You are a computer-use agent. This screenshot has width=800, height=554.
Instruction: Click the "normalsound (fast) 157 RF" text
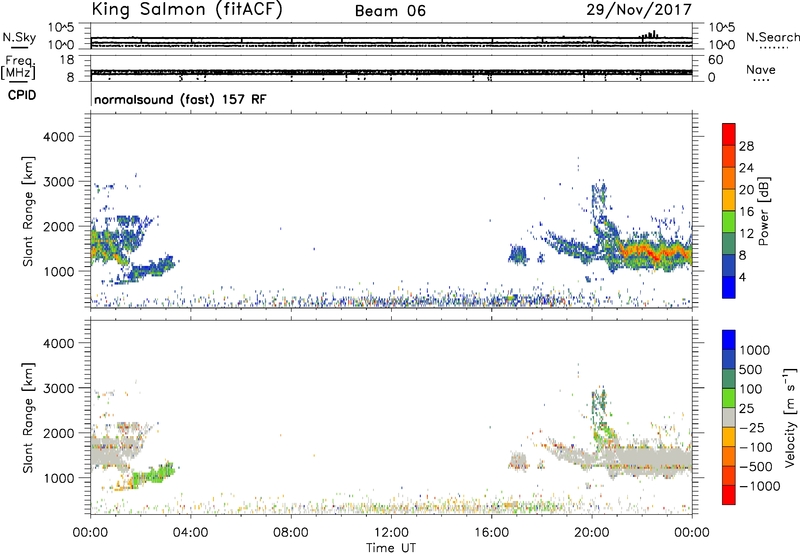coord(180,99)
